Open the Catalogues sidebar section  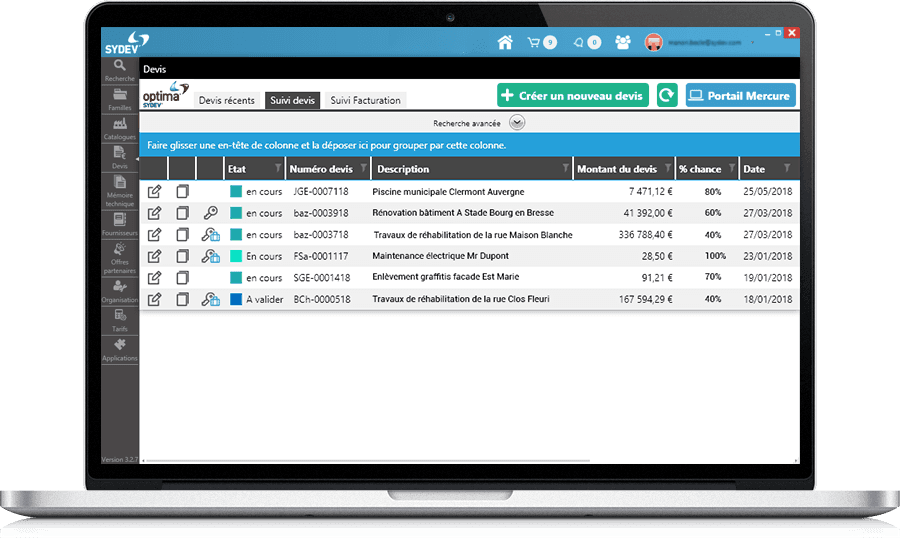pyautogui.click(x=119, y=129)
